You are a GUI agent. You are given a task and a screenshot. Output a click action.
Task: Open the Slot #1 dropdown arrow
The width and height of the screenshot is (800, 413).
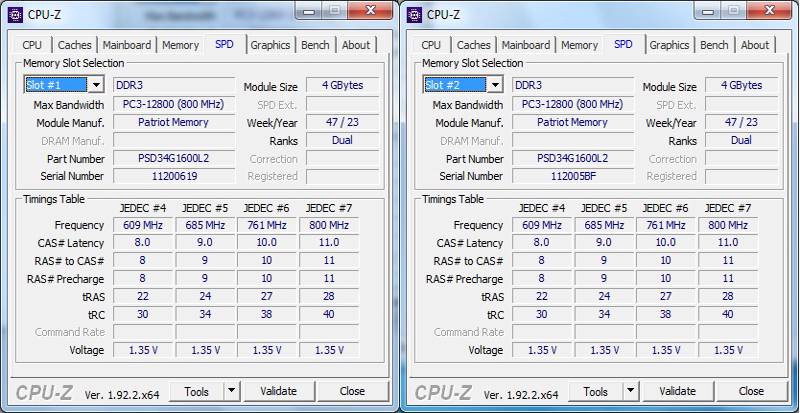point(96,85)
